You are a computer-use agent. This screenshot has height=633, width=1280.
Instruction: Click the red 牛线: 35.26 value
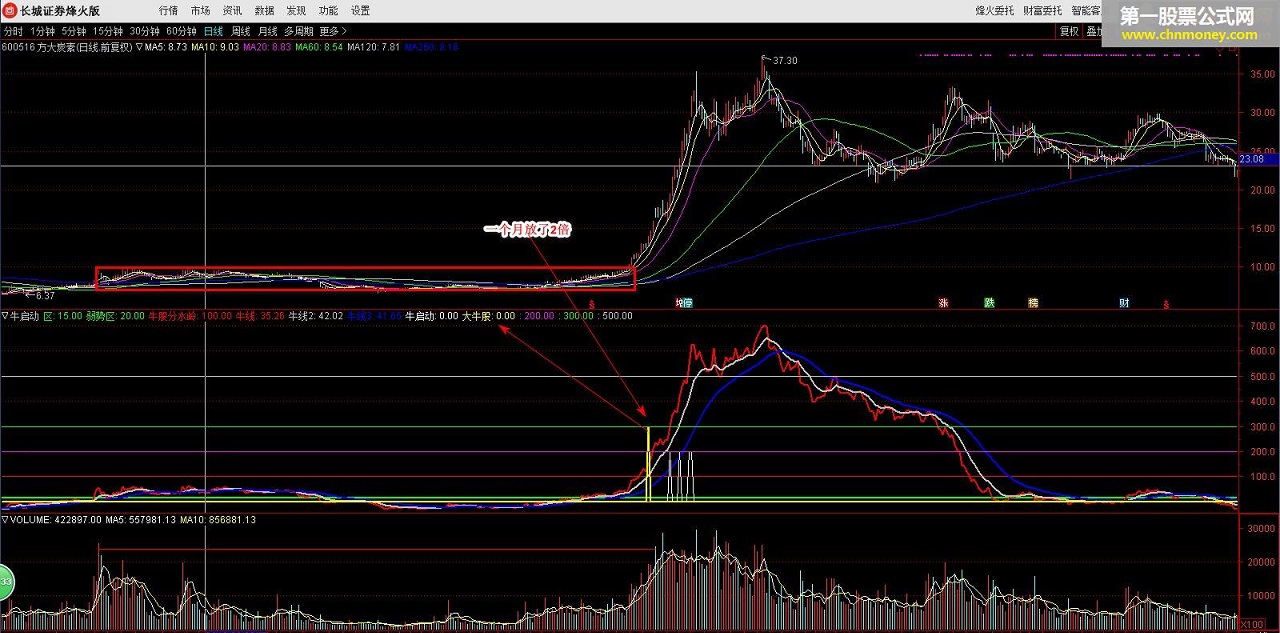260,316
